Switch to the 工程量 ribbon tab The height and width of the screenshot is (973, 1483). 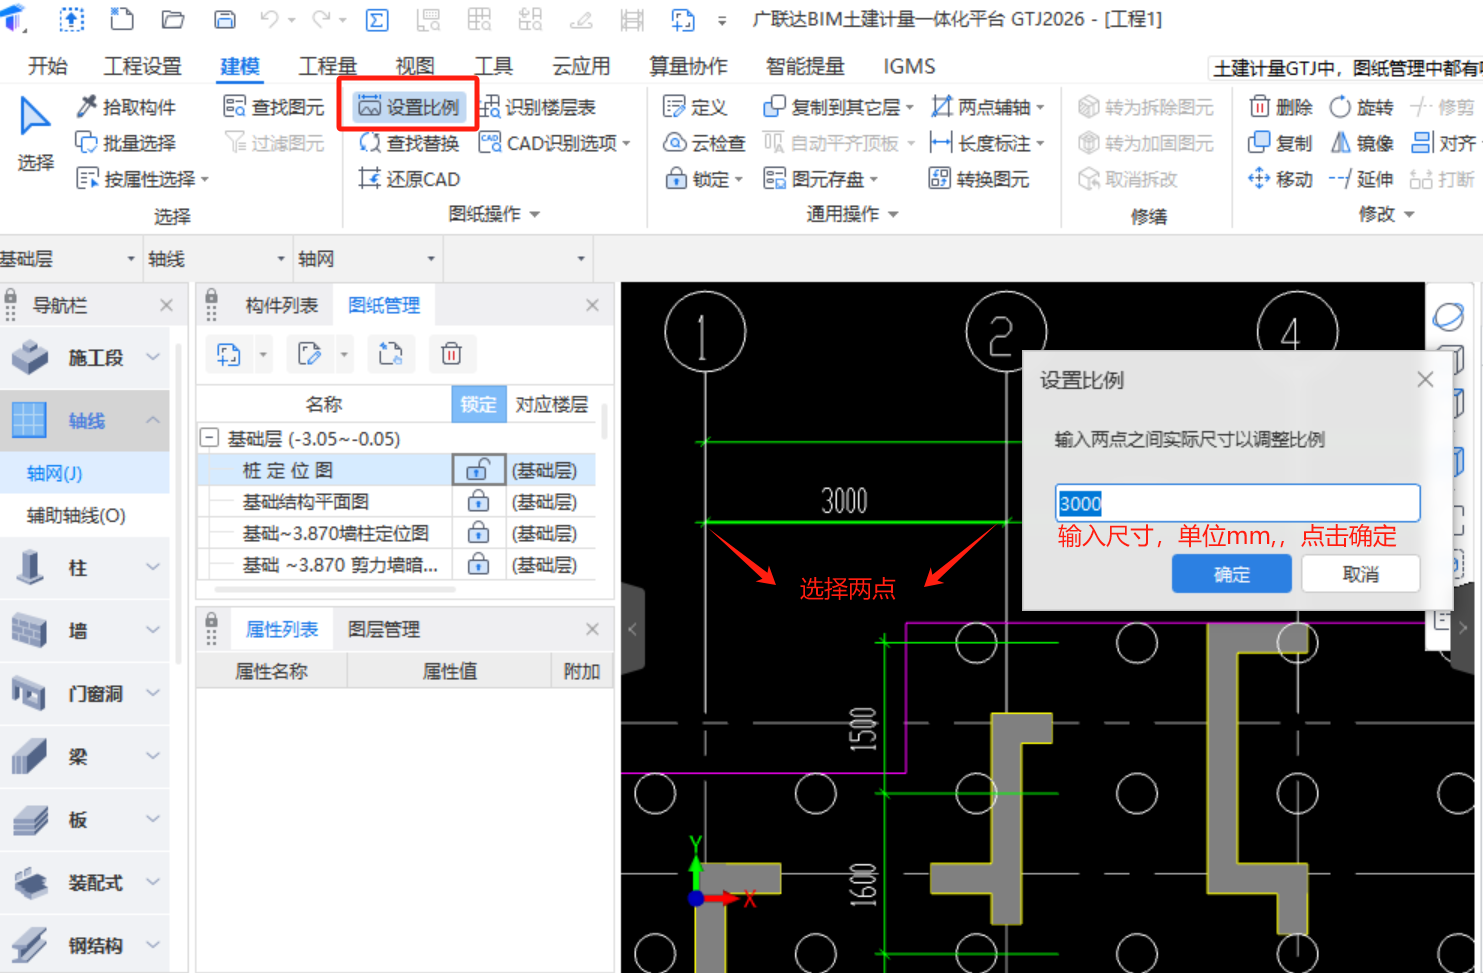(x=328, y=66)
